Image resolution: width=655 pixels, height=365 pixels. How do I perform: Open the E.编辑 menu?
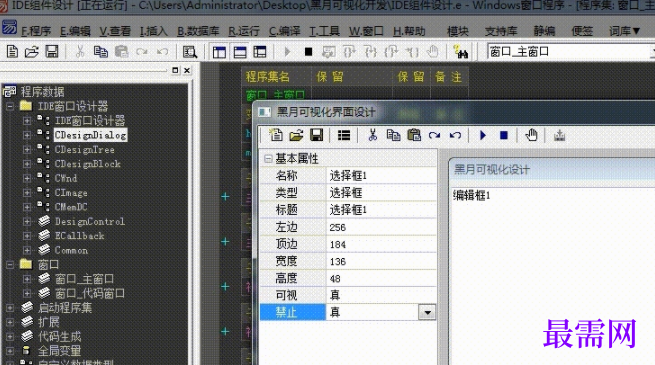75,31
